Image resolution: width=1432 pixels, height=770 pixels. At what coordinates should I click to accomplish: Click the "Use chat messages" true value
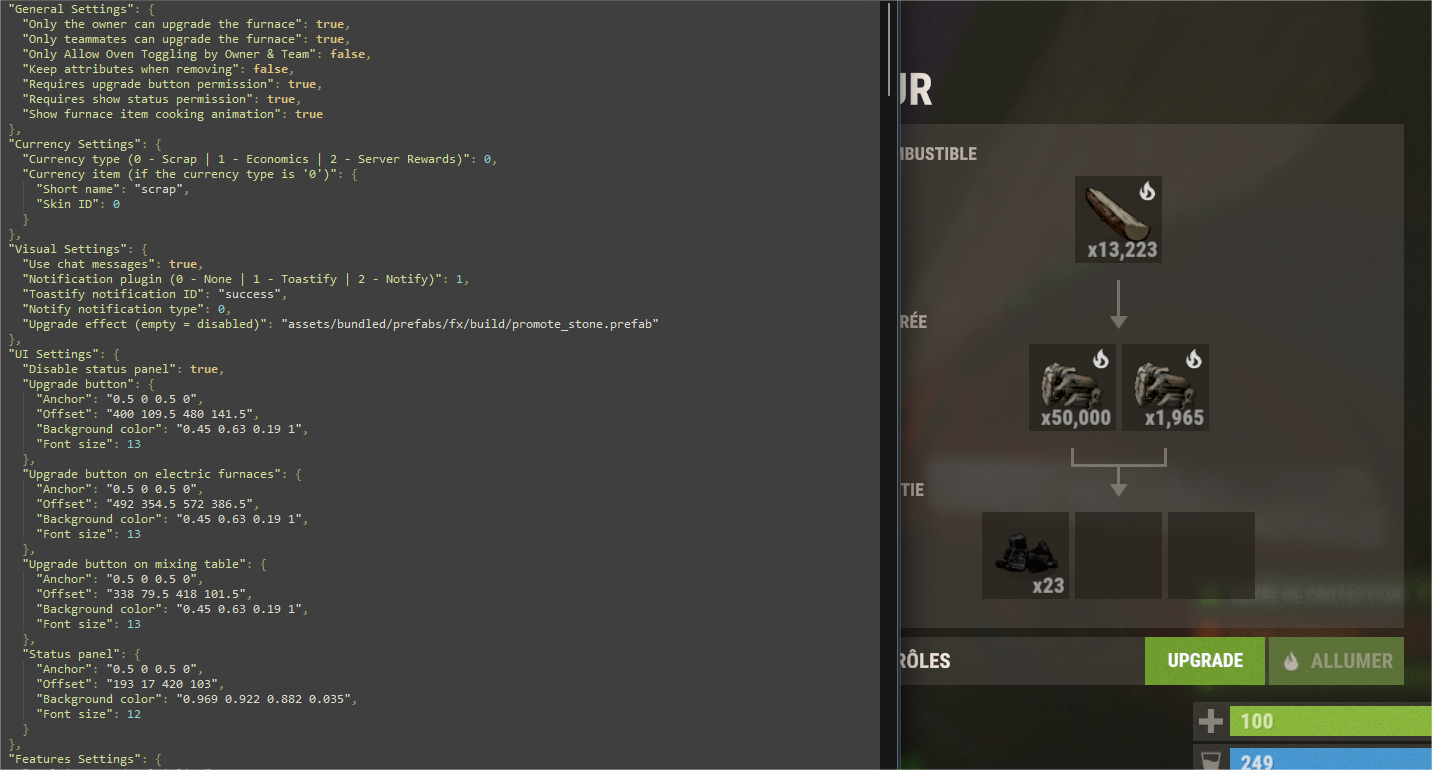(x=183, y=264)
